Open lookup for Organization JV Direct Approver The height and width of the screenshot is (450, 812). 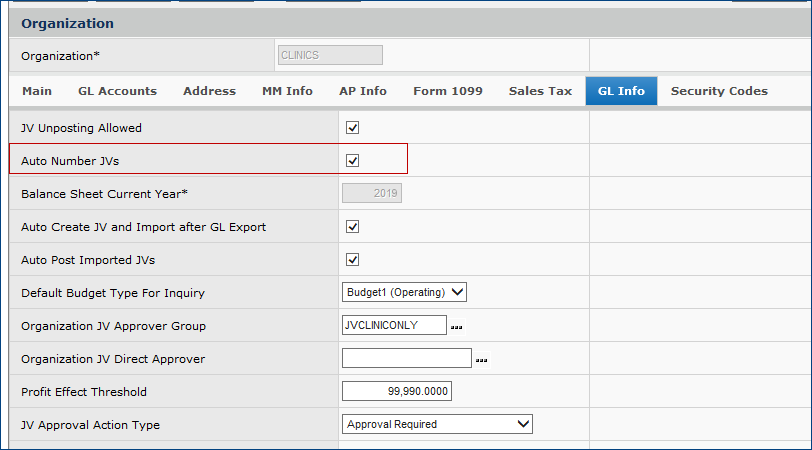480,359
